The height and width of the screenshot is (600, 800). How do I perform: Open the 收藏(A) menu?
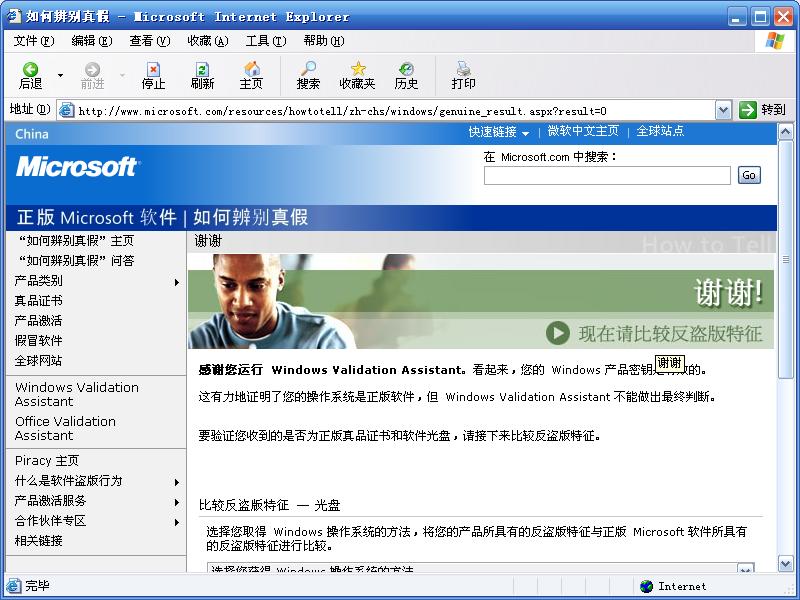click(208, 41)
